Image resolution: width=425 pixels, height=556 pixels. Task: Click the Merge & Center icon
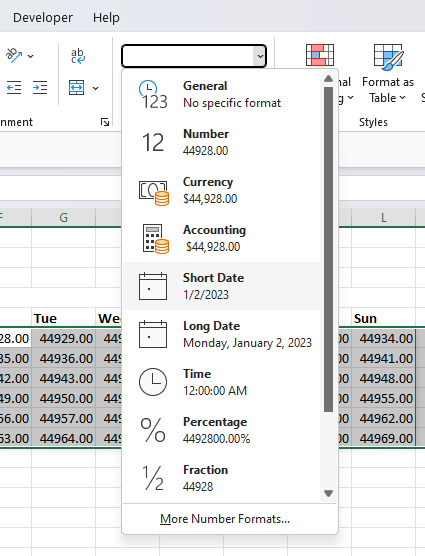[77, 88]
